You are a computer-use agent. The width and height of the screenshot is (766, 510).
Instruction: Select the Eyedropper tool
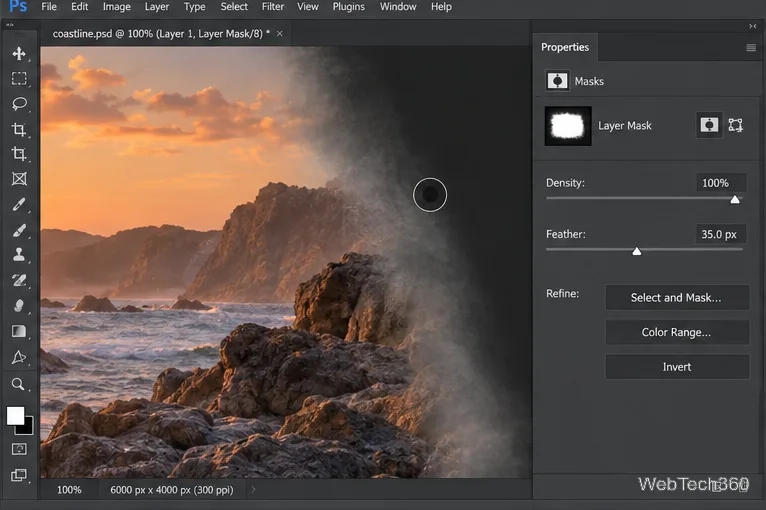[x=19, y=204]
